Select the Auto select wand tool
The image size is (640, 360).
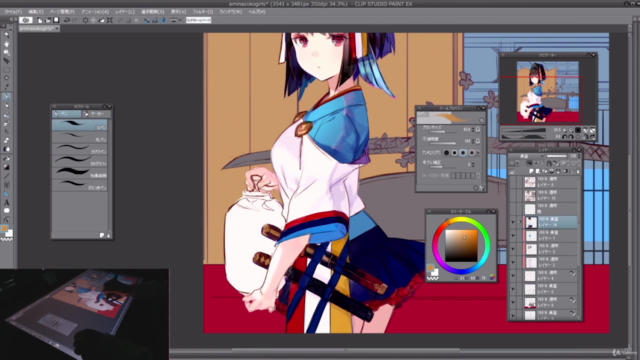point(6,78)
